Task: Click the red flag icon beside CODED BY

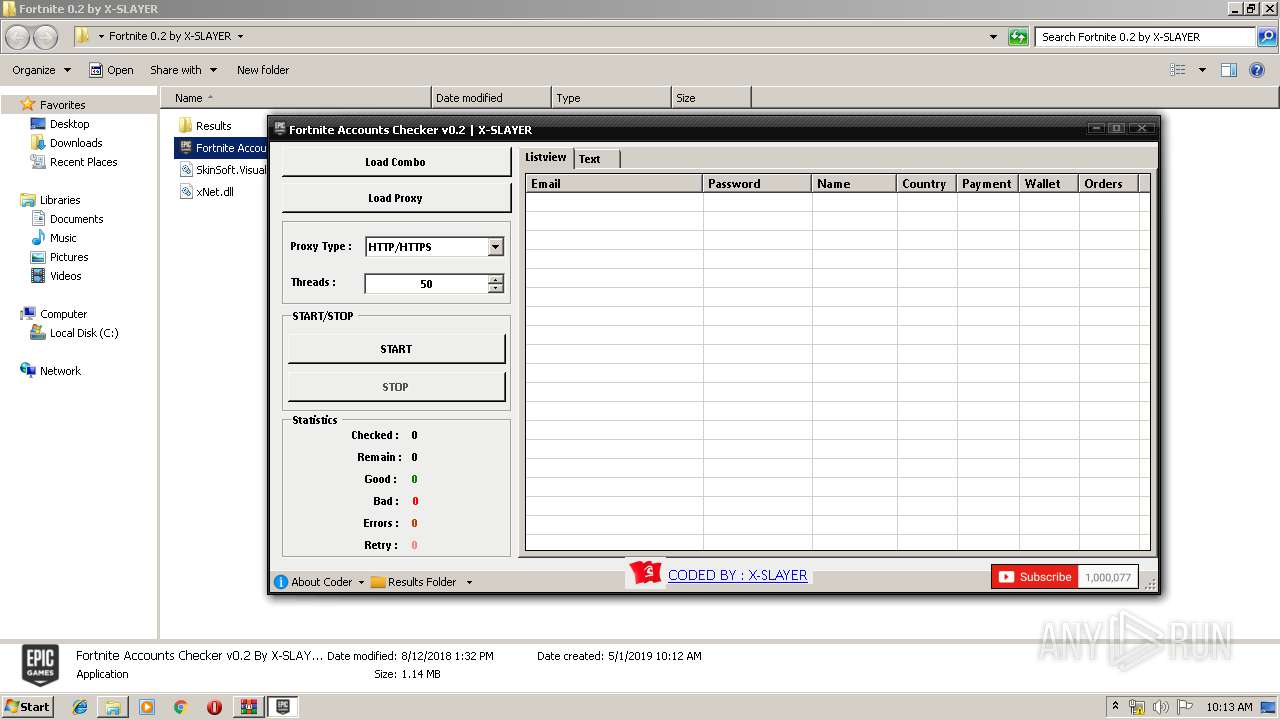Action: 647,573
